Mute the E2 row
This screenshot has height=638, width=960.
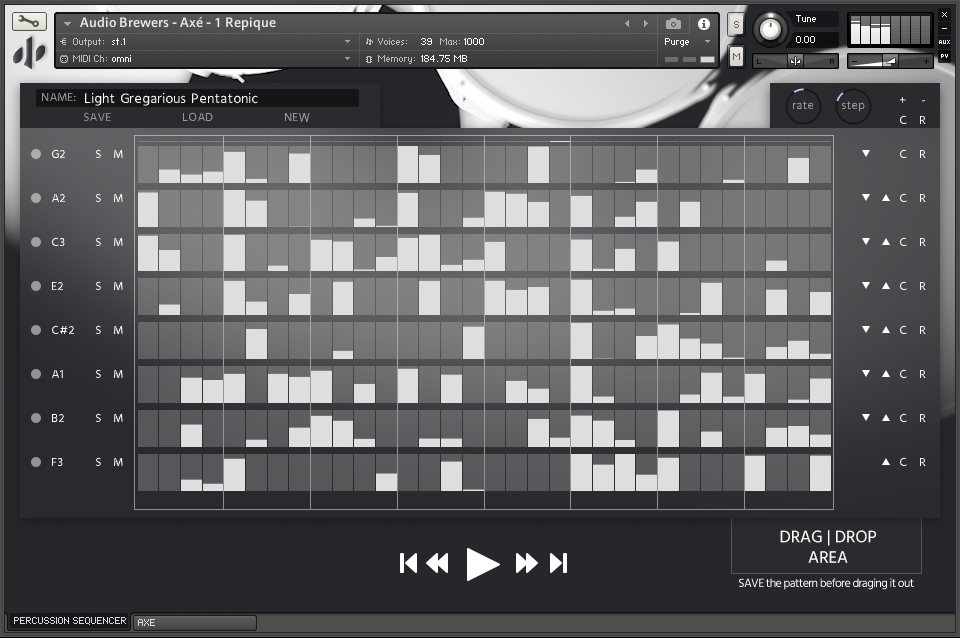coord(118,287)
